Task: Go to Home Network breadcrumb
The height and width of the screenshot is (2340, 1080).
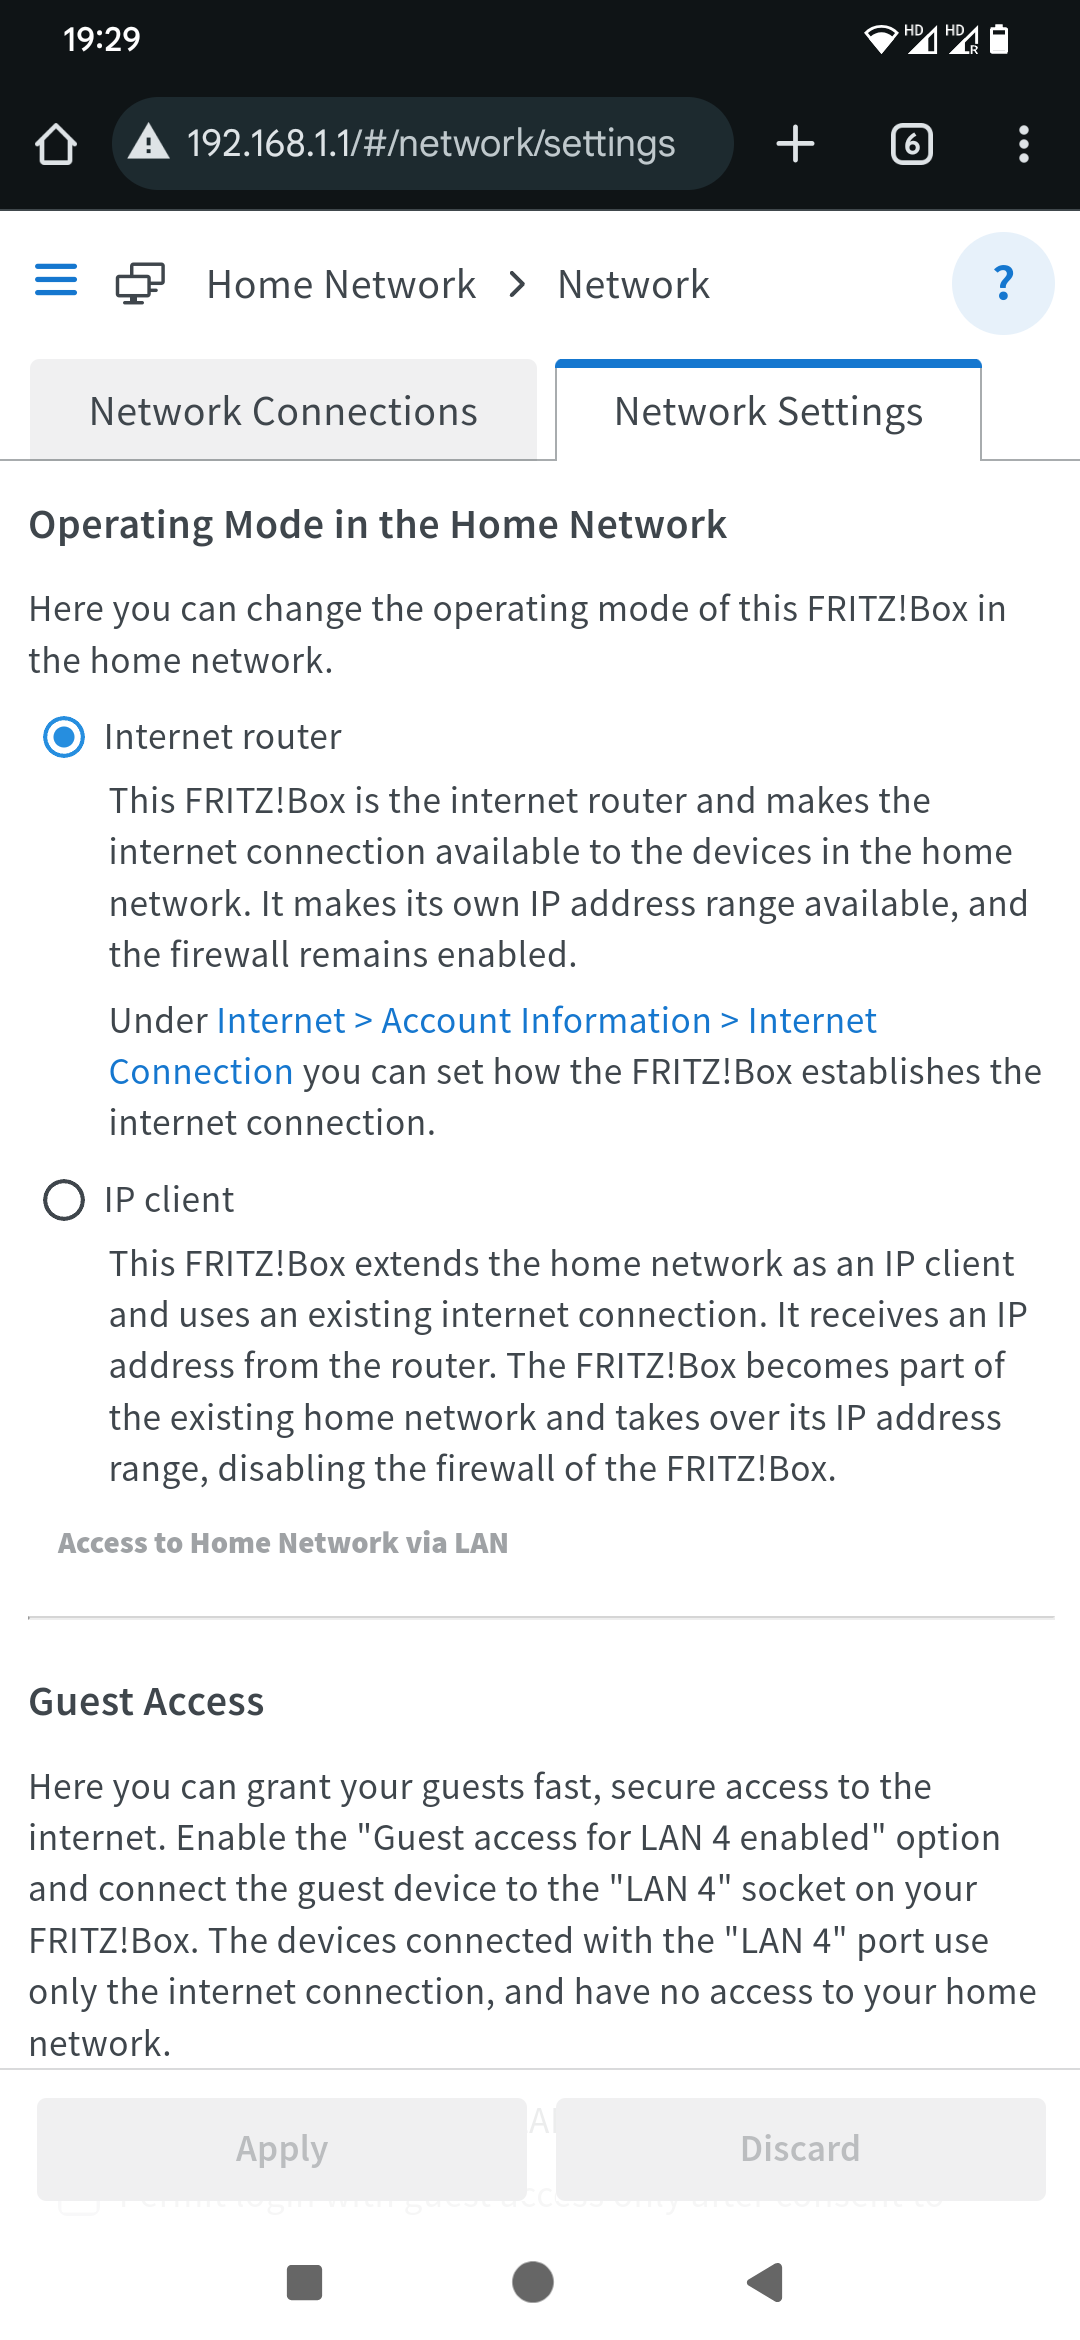Action: tap(341, 285)
